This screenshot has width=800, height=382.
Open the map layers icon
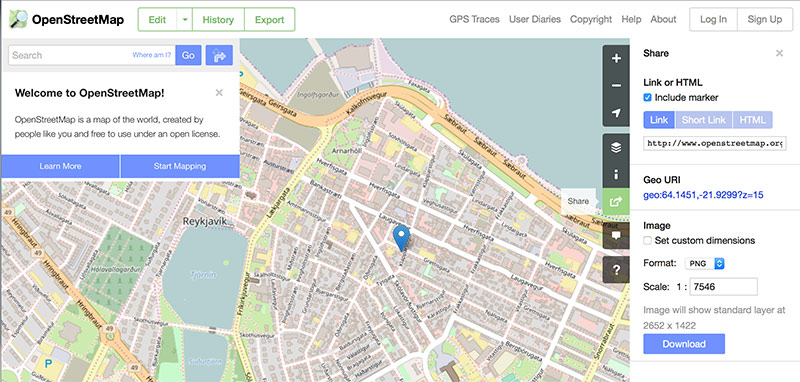pyautogui.click(x=616, y=147)
